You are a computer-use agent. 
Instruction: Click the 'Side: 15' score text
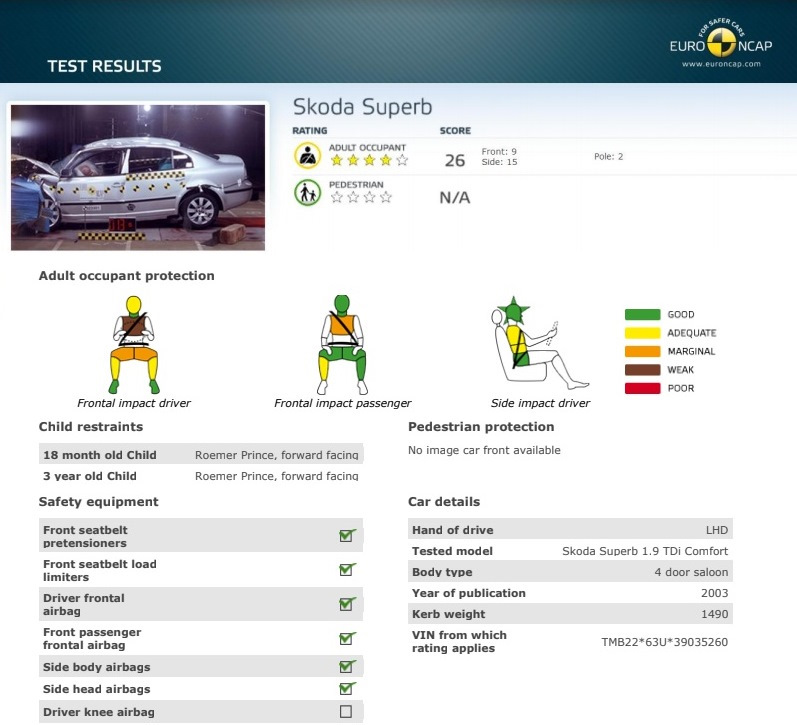(499, 162)
